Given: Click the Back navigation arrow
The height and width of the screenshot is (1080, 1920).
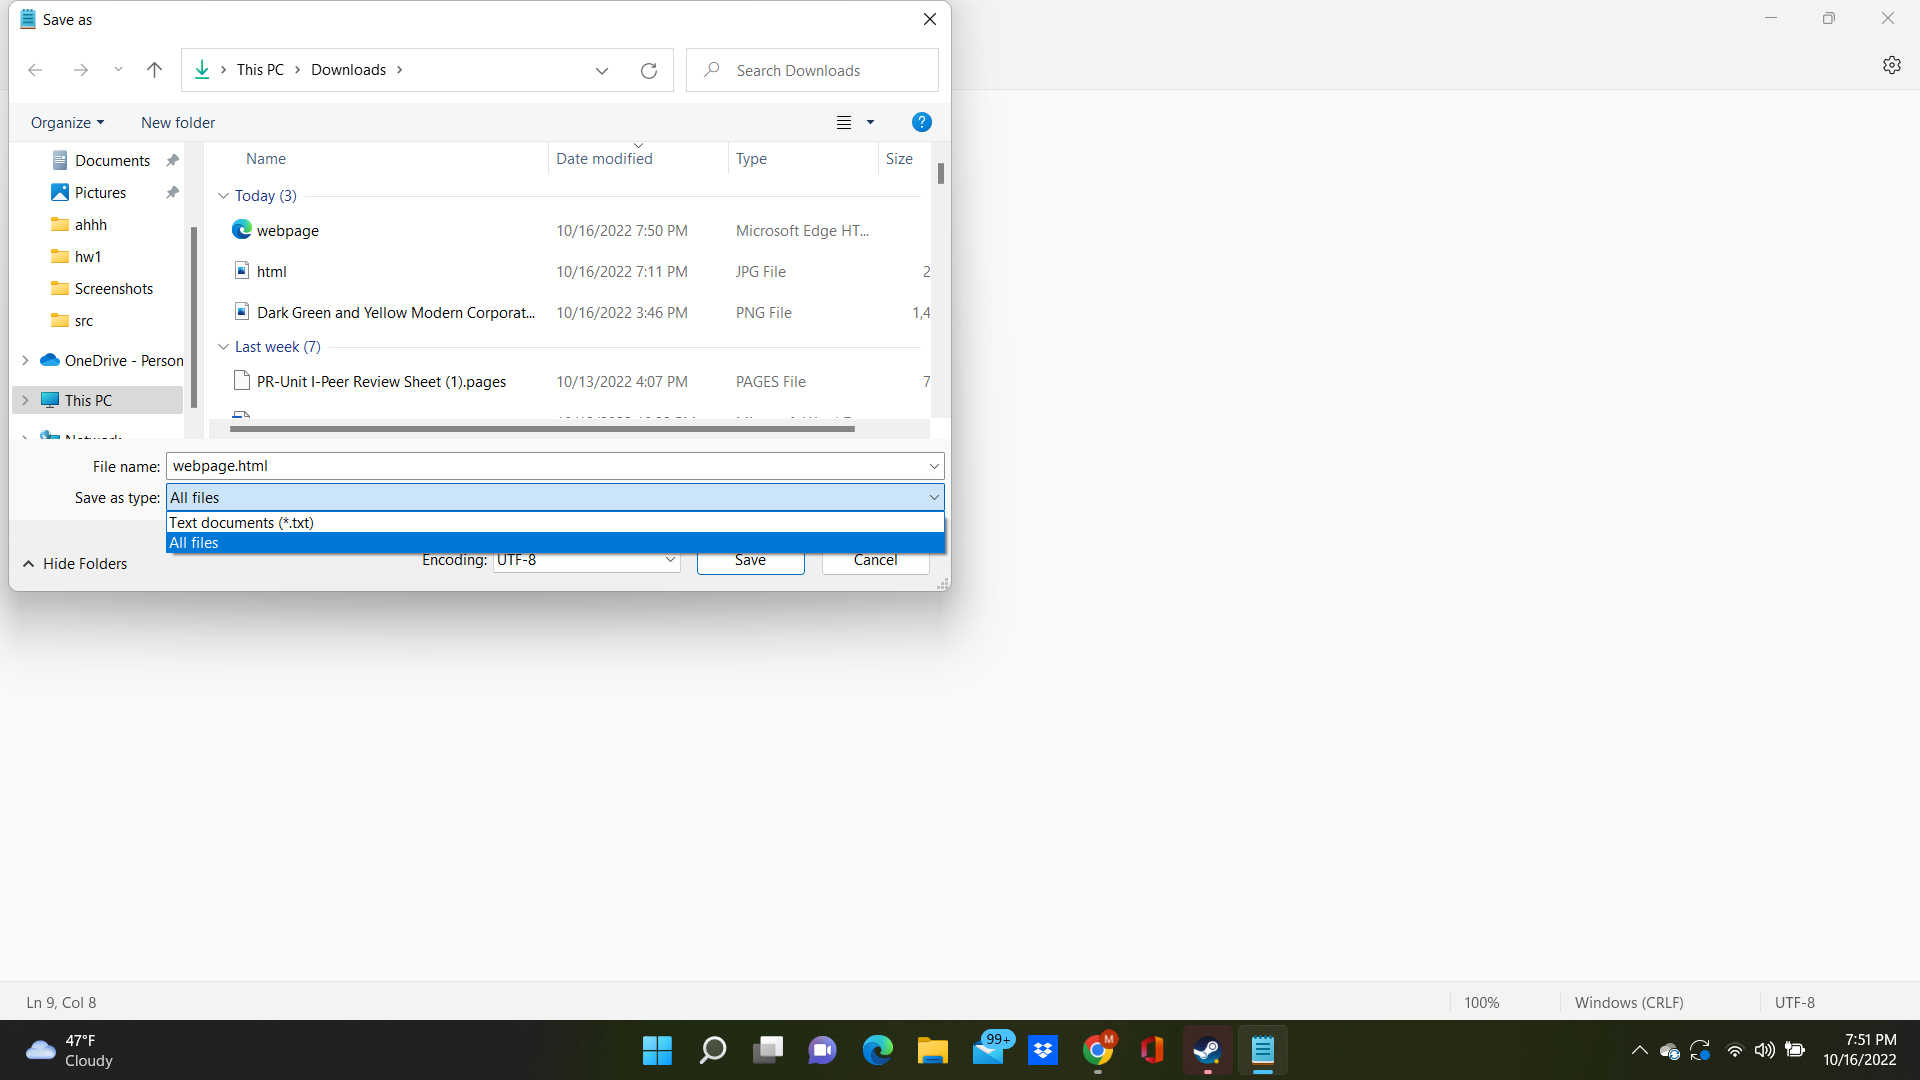Looking at the screenshot, I should pyautogui.click(x=35, y=70).
